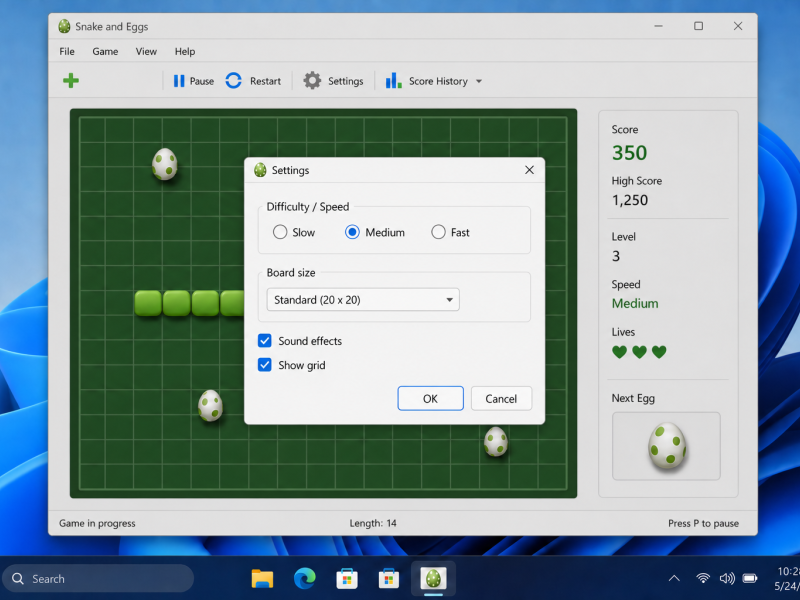Screen dimensions: 800x600
Task: Open the Game menu
Action: click(x=105, y=52)
